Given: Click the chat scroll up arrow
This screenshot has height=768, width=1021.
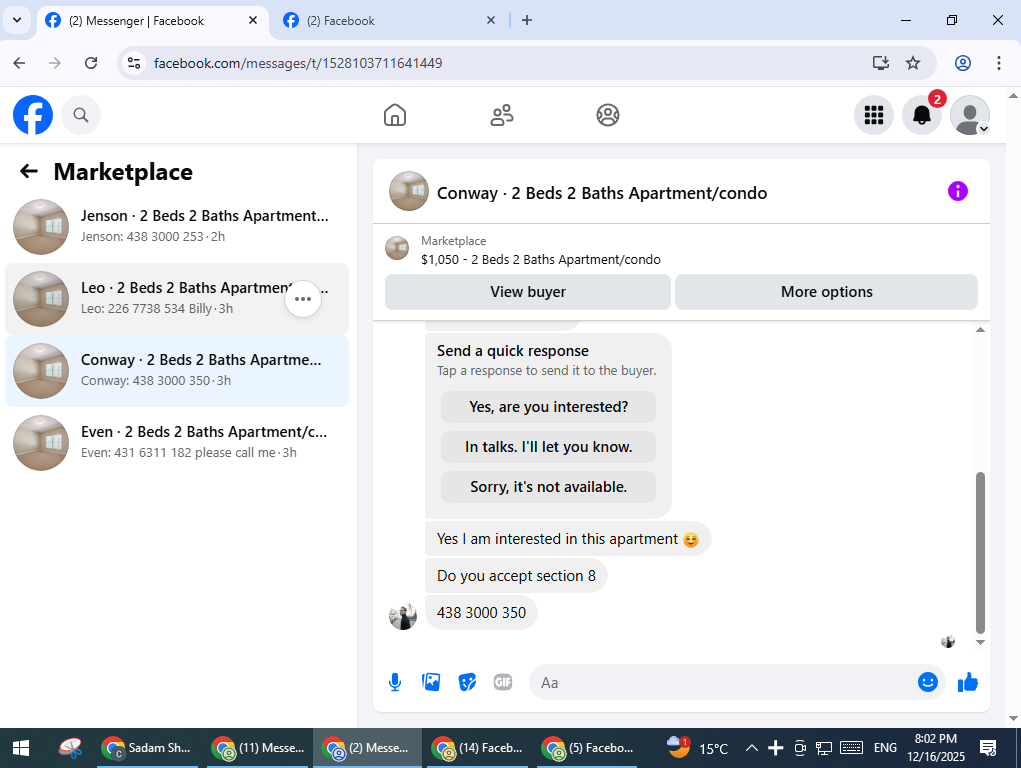Looking at the screenshot, I should 980,330.
